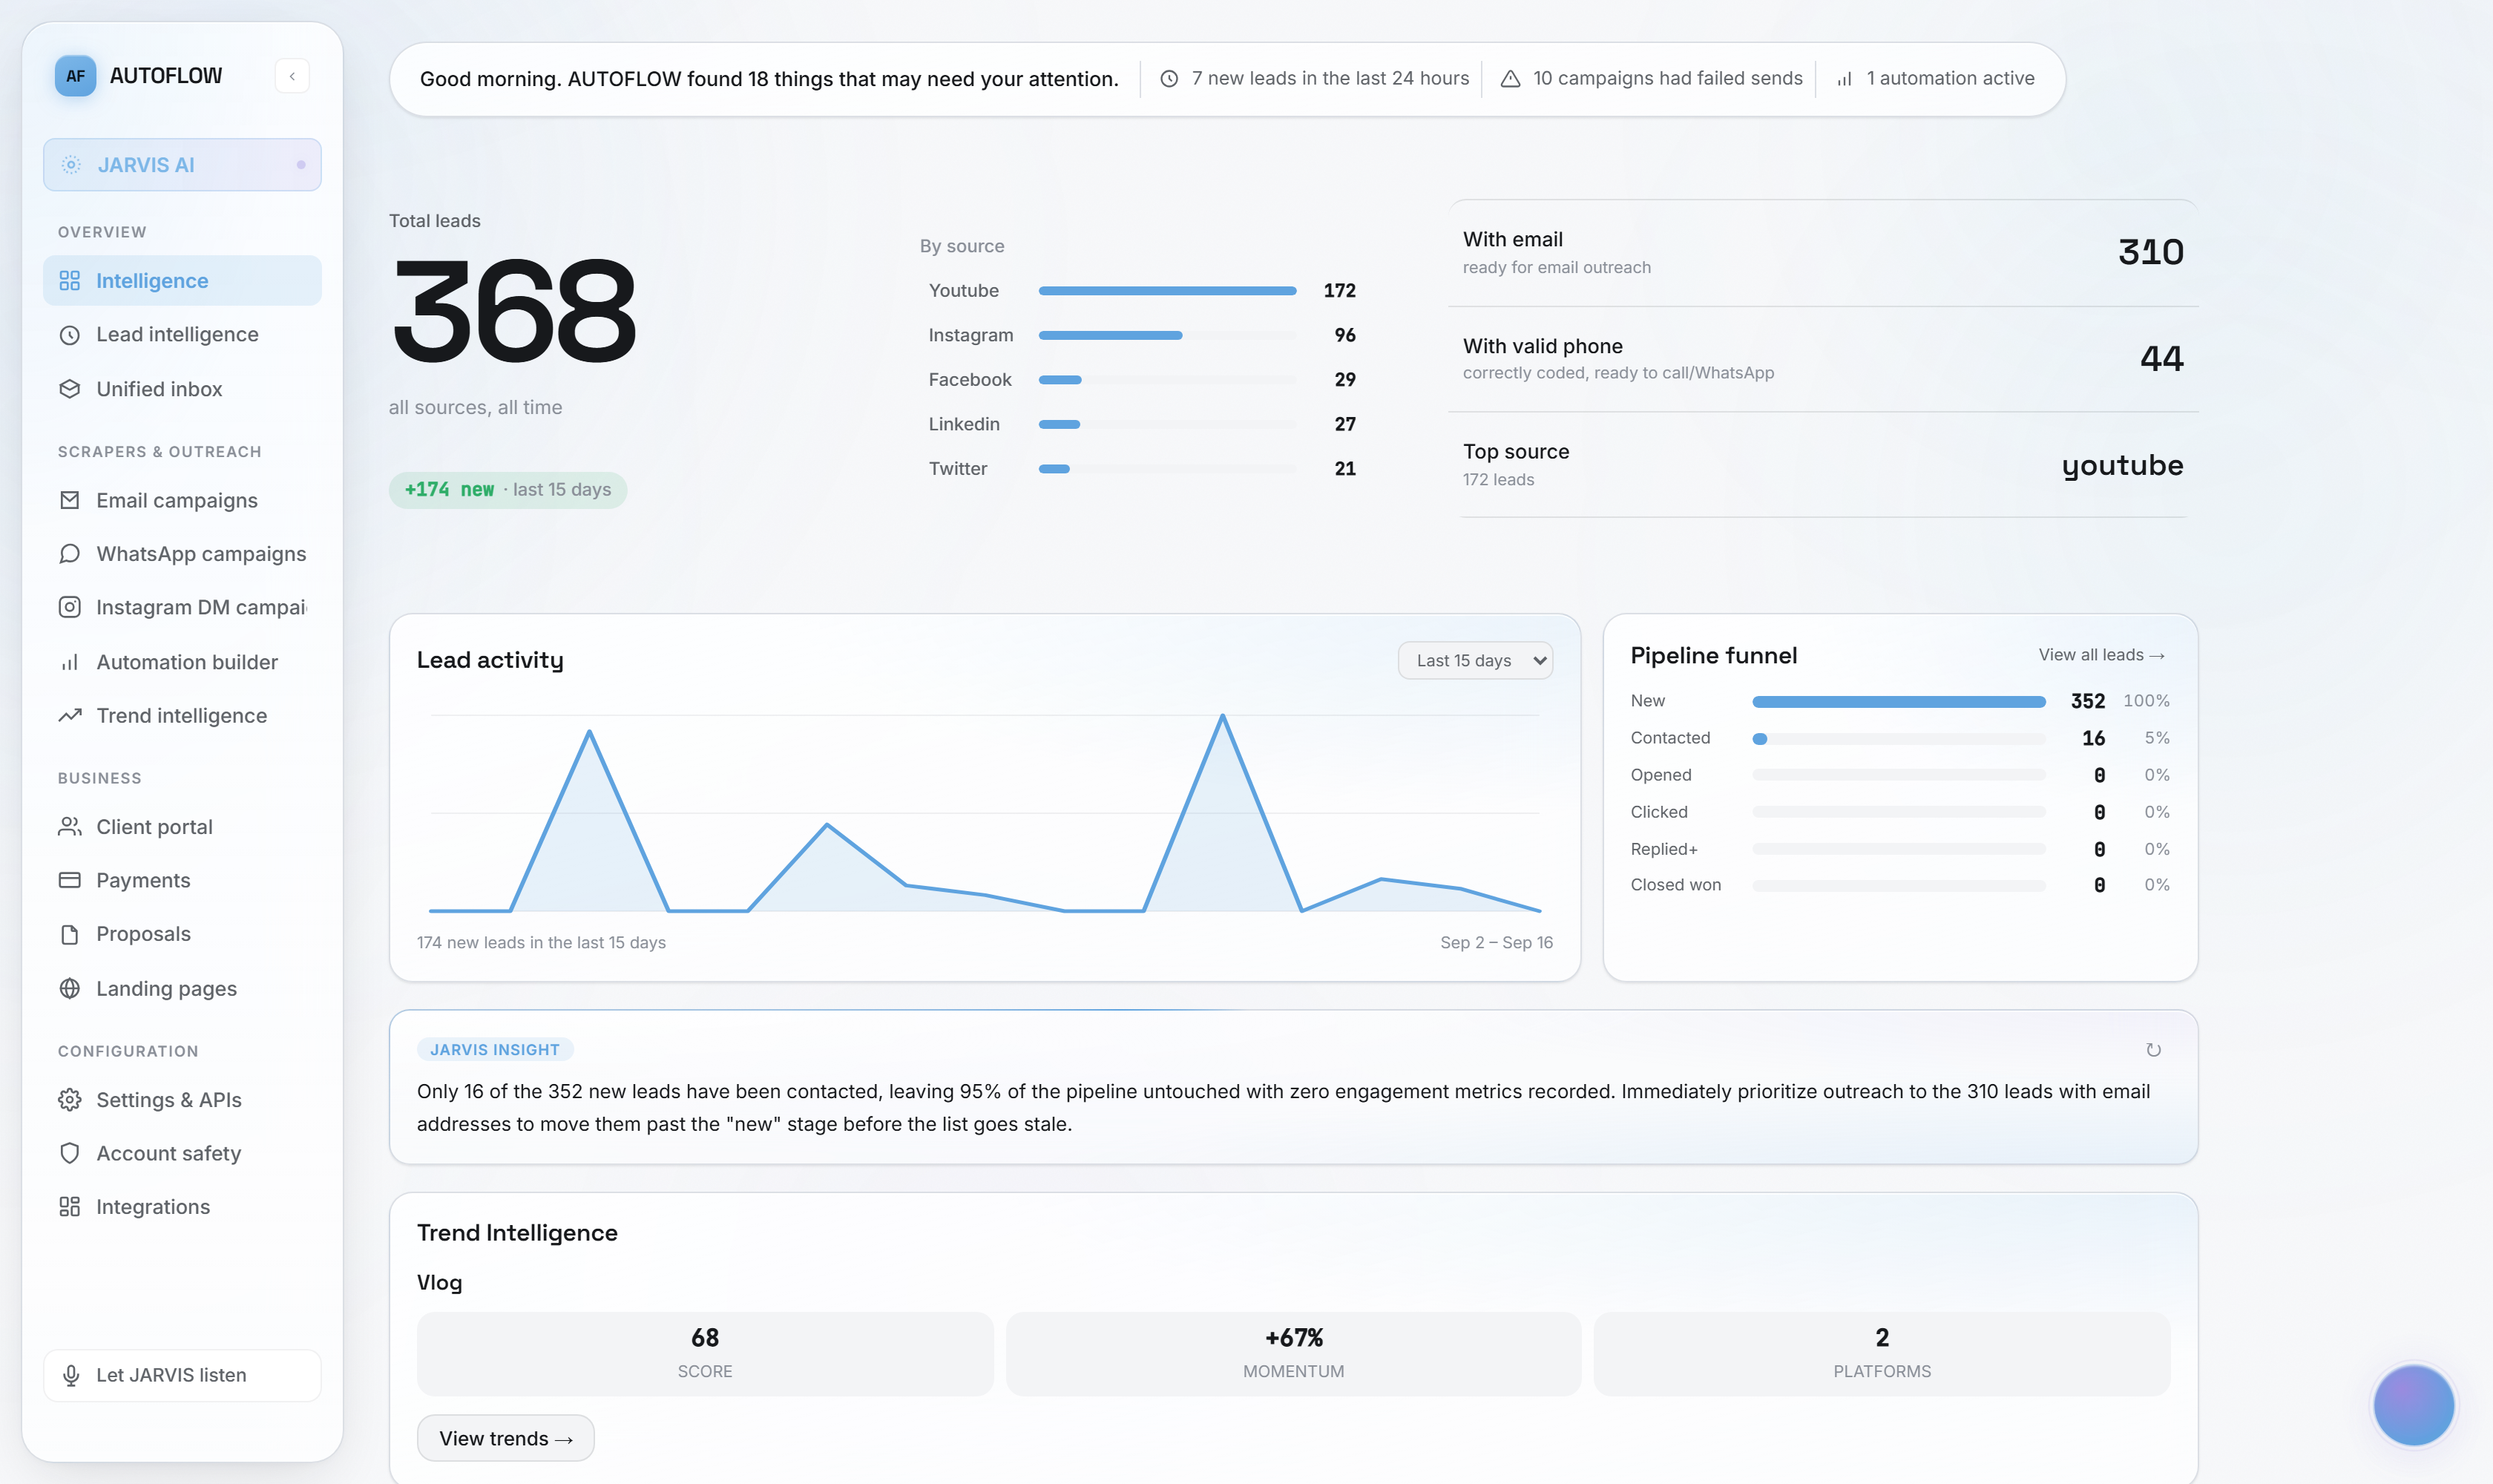Click the With valid phone stat row
Image resolution: width=2493 pixels, height=1484 pixels.
1822,359
